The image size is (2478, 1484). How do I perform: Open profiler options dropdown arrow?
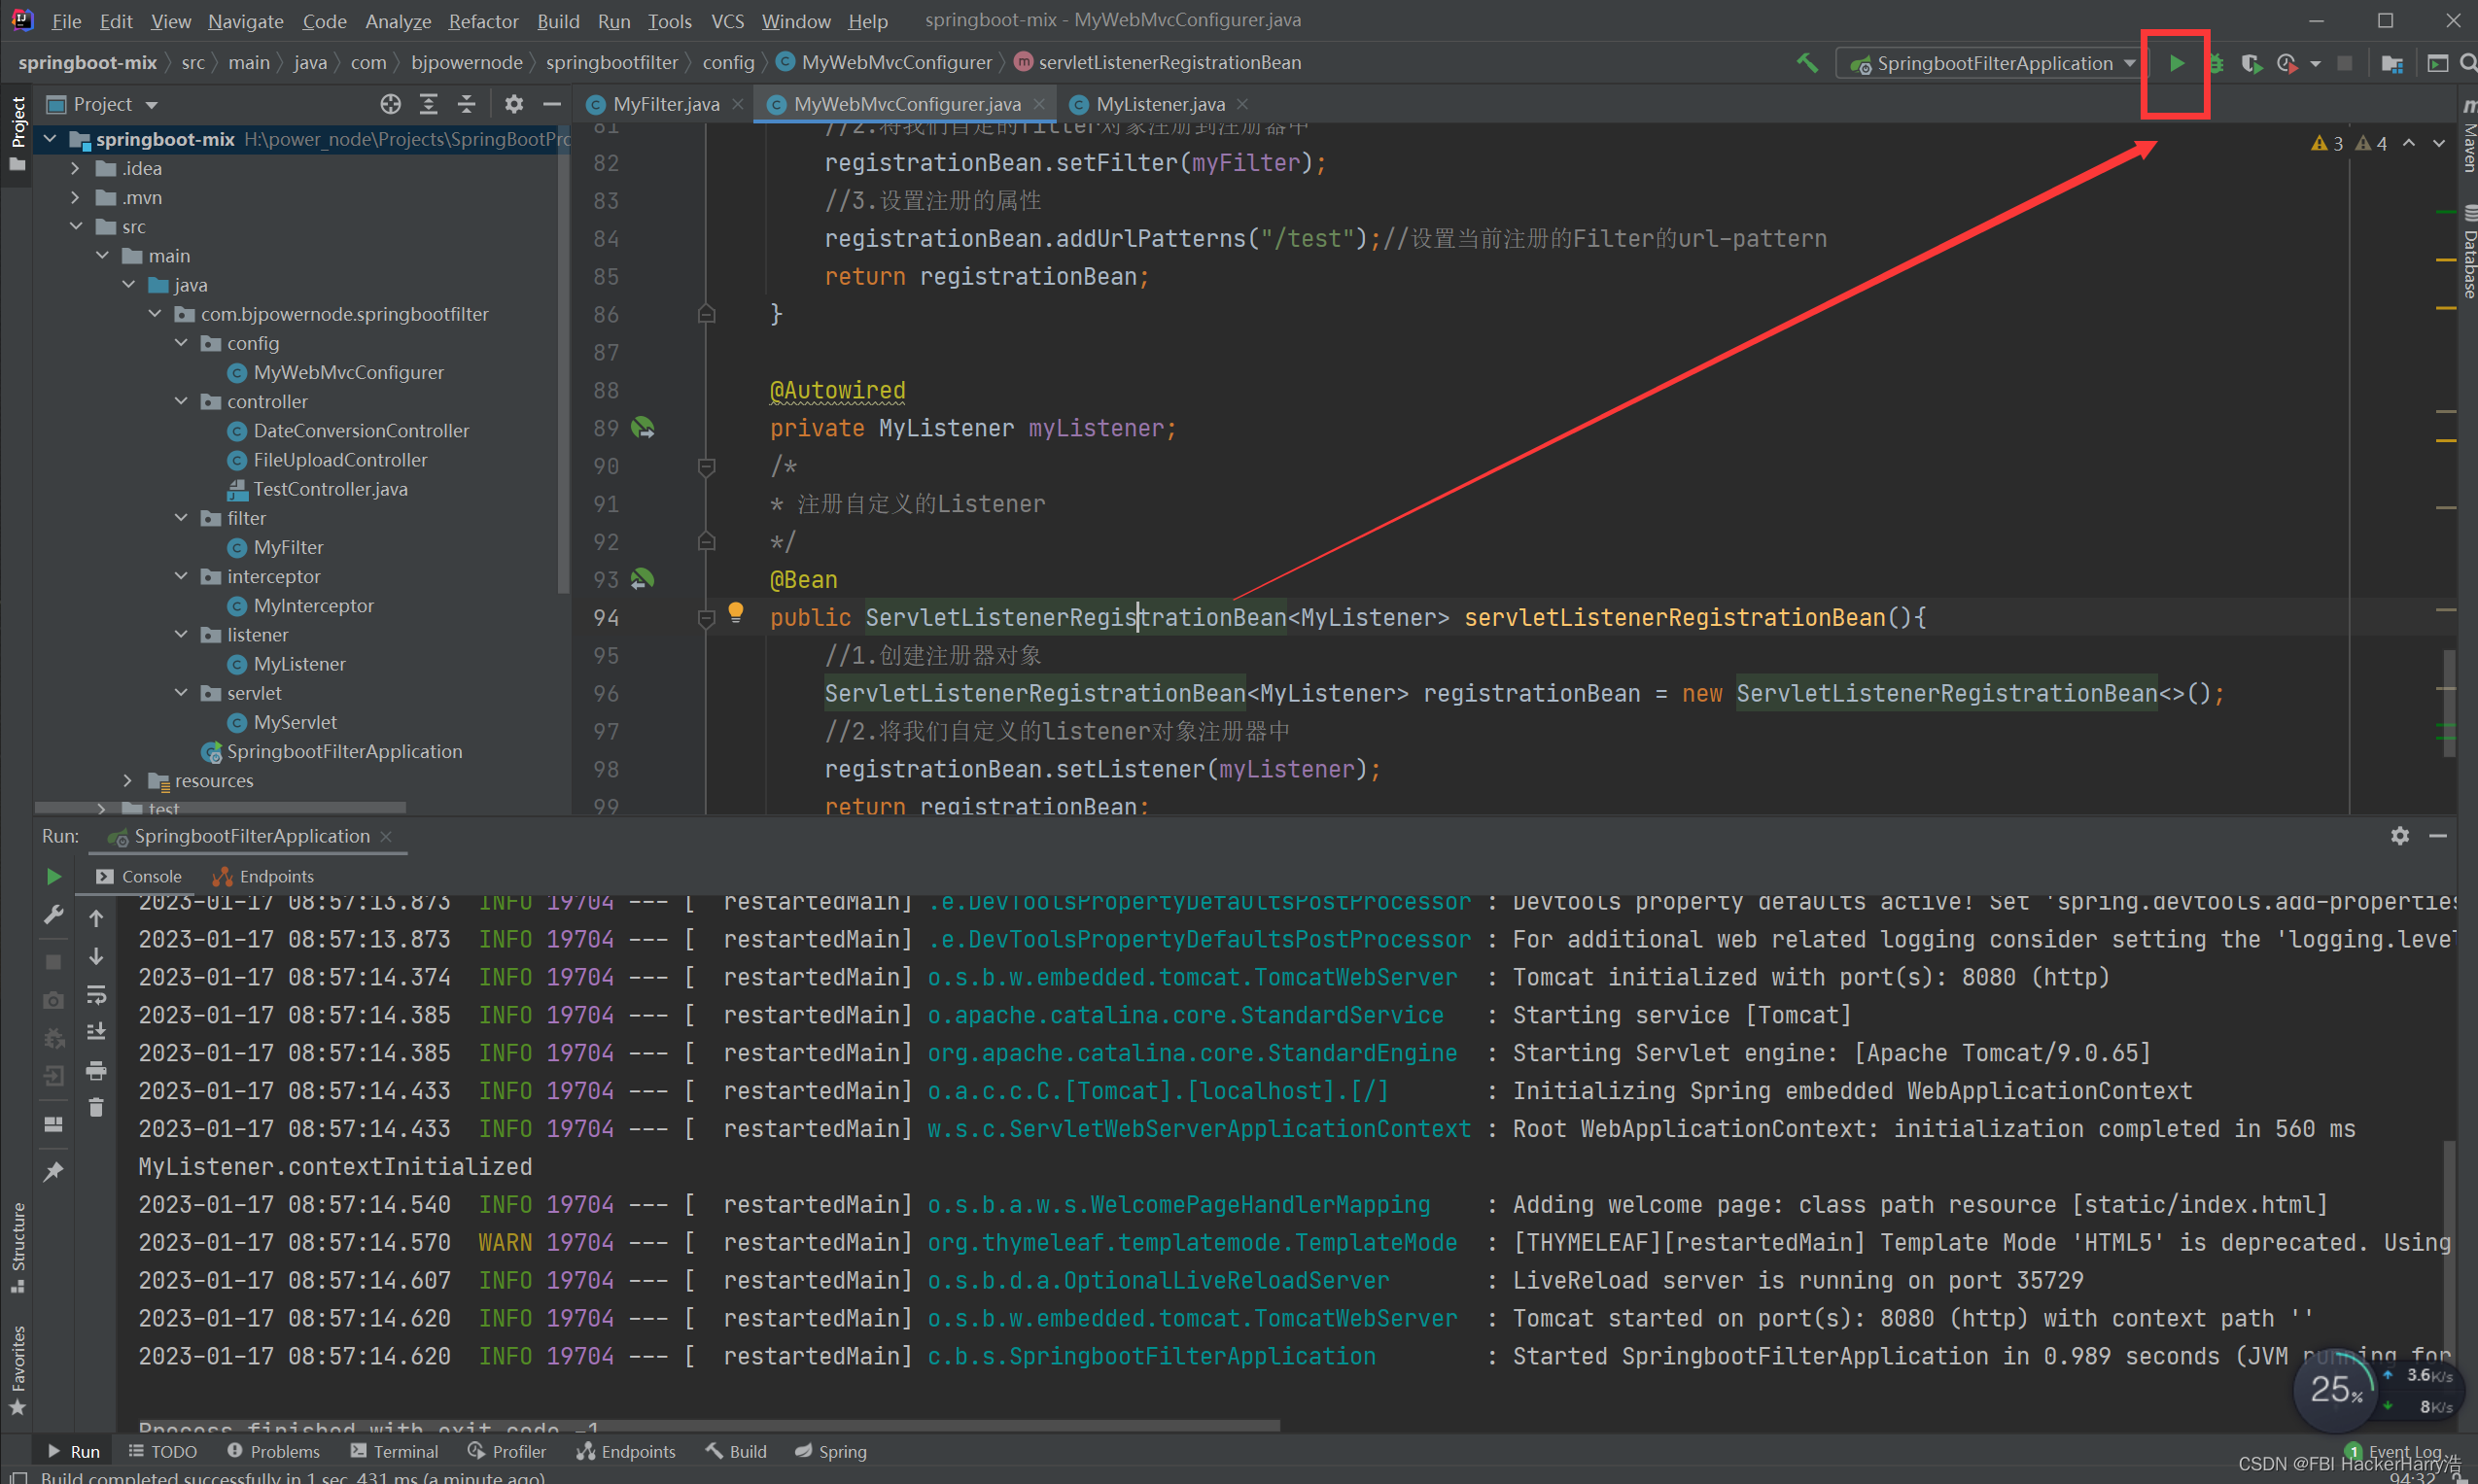coord(2314,64)
